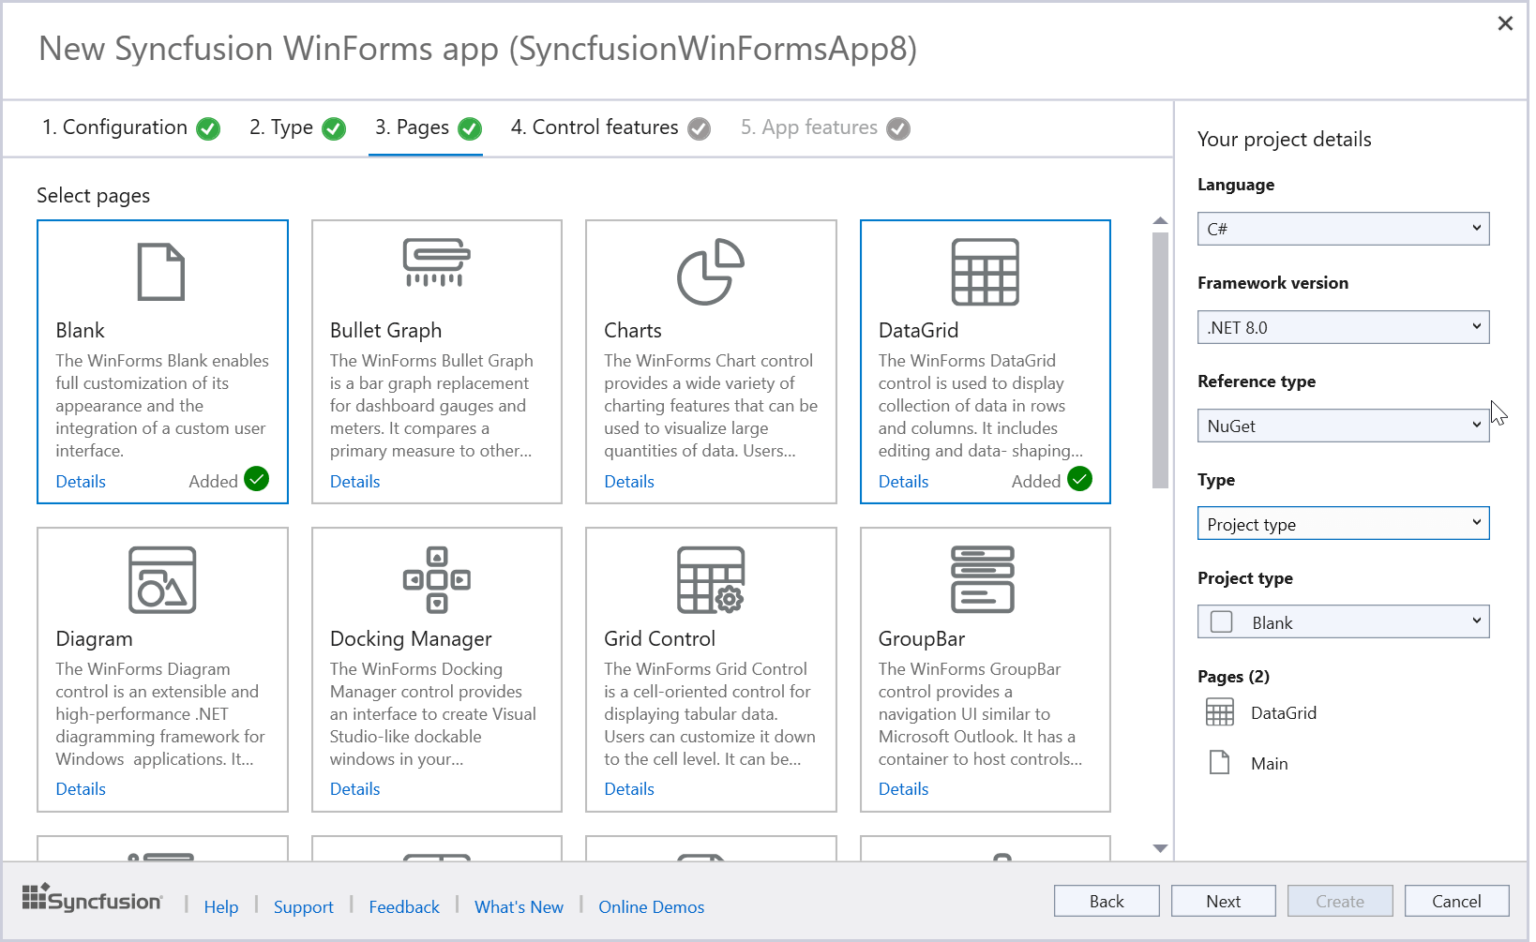Open the Framework version .NET 8.0 dropdown

1343,326
